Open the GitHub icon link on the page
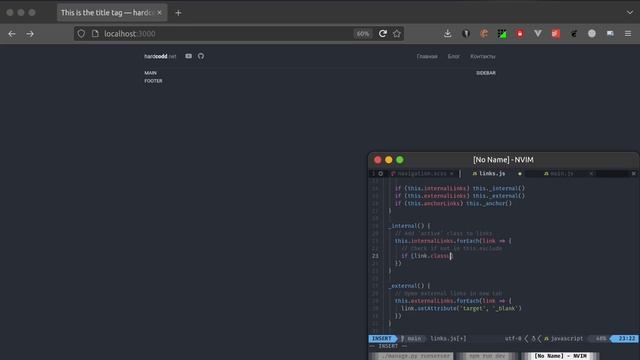 click(201, 56)
